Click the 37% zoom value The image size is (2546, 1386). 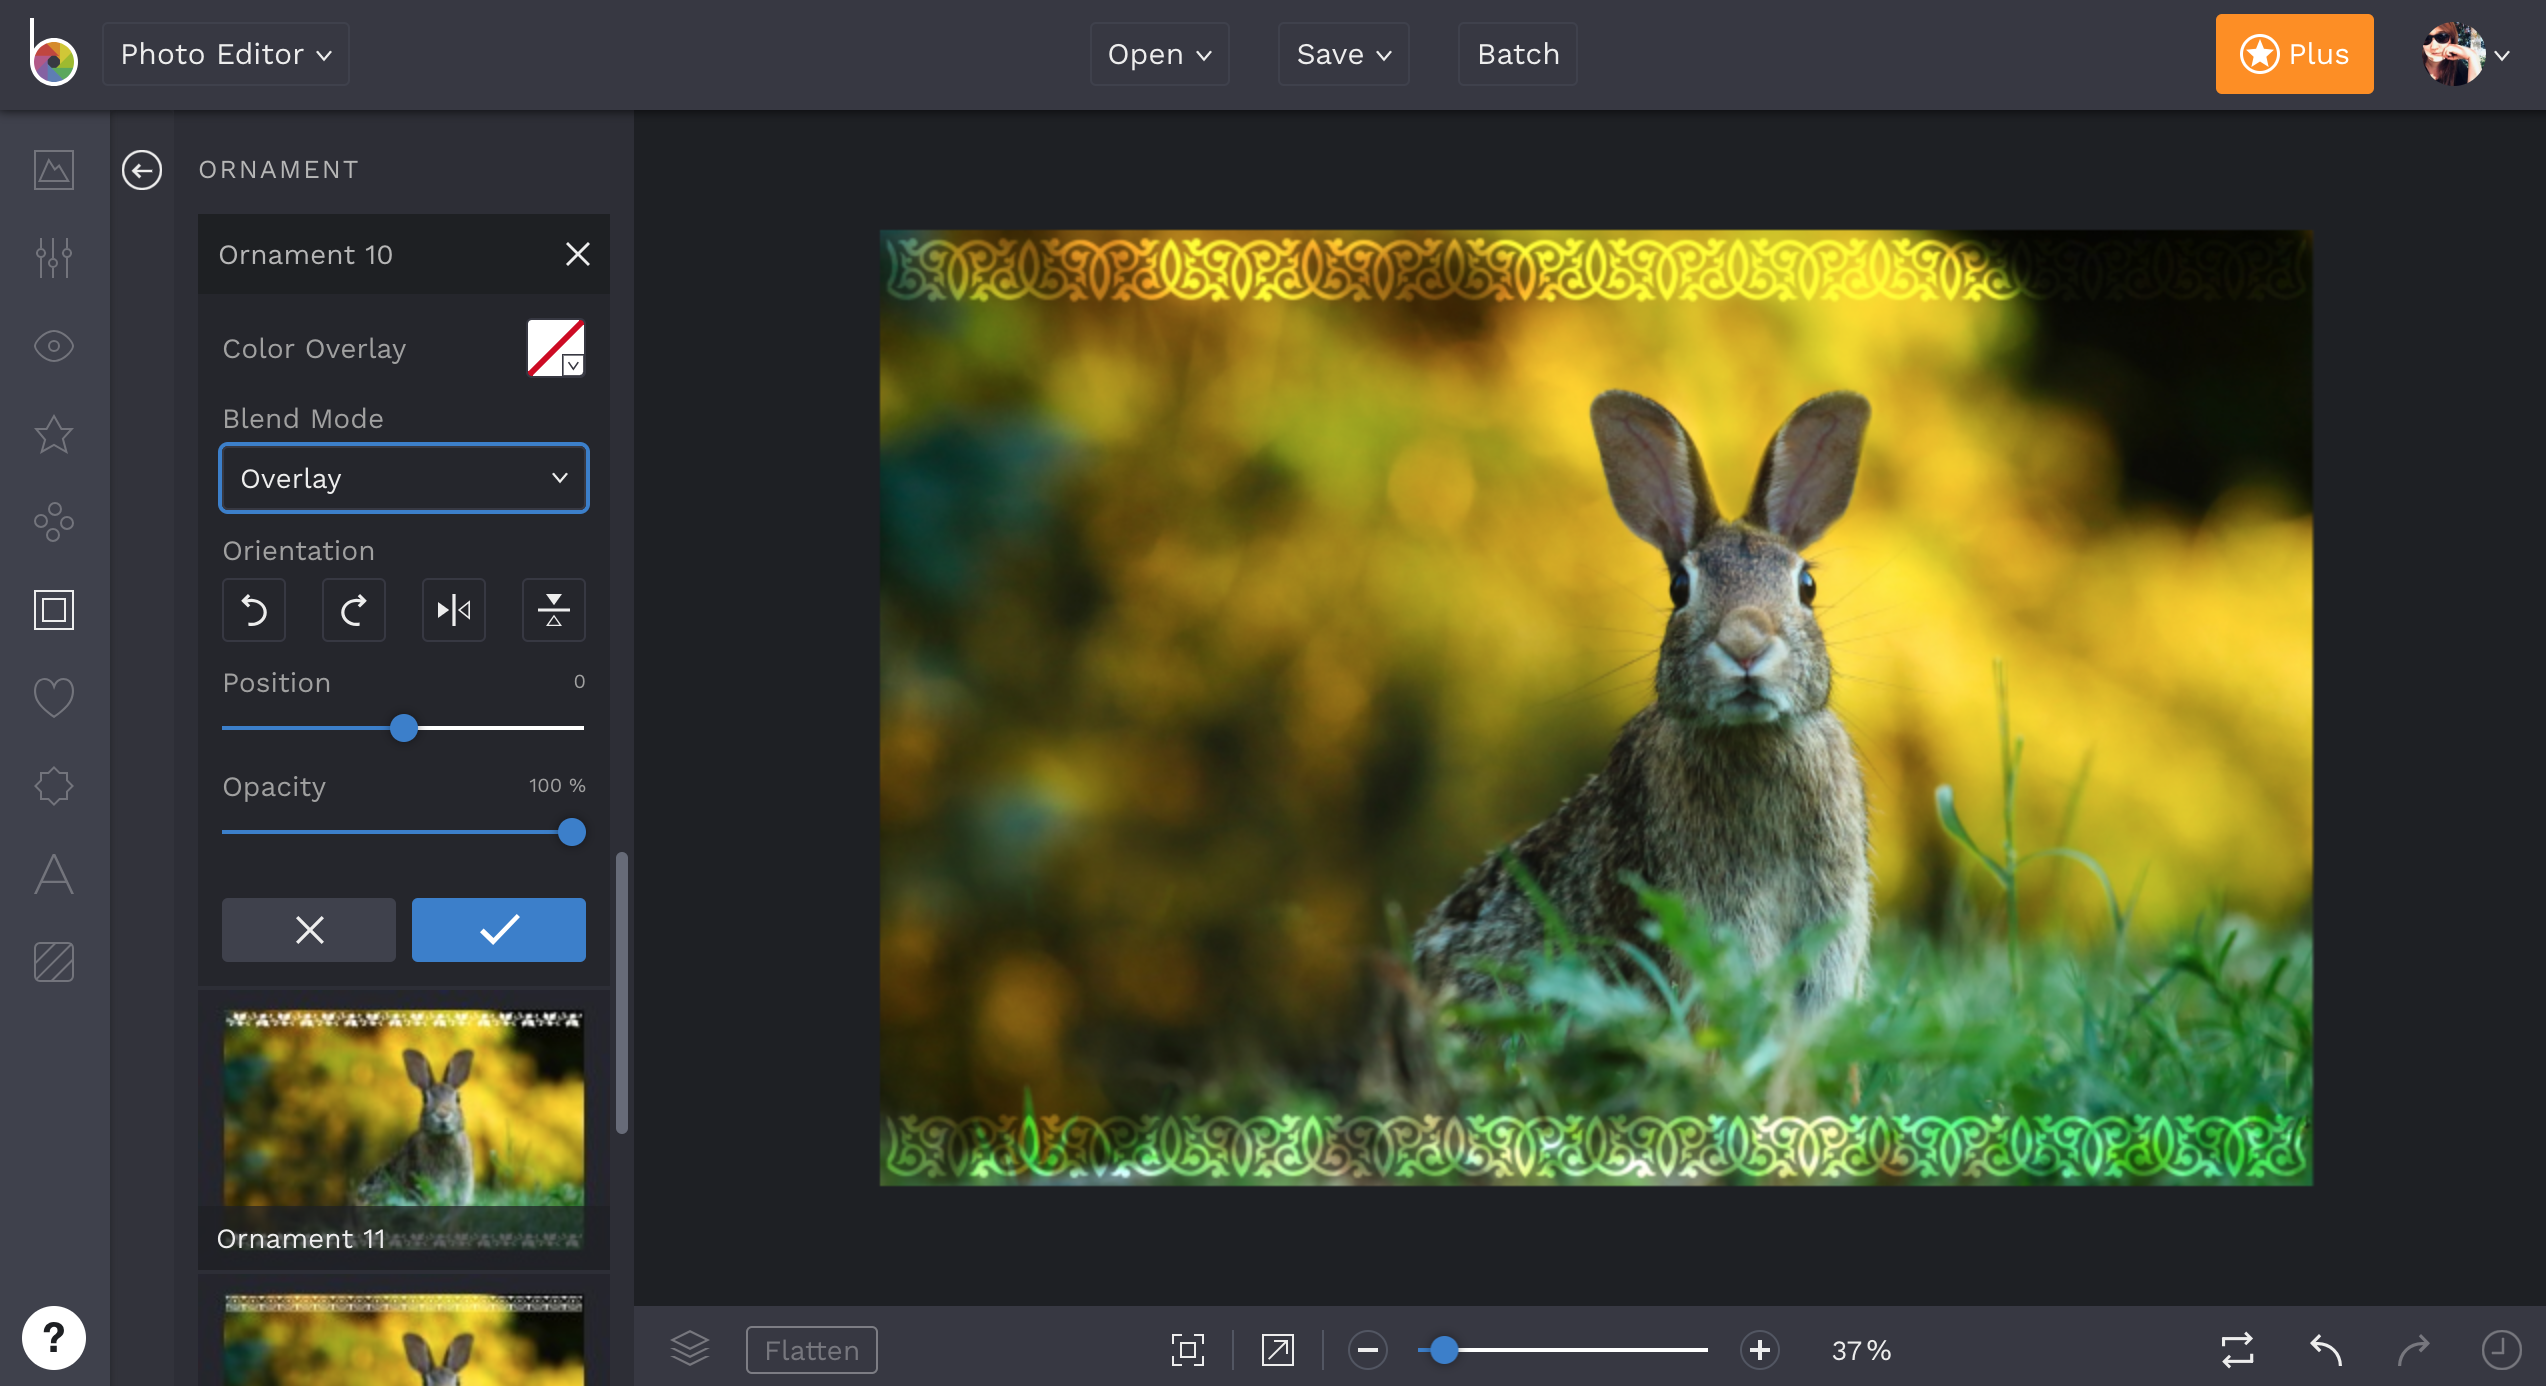coord(1862,1350)
